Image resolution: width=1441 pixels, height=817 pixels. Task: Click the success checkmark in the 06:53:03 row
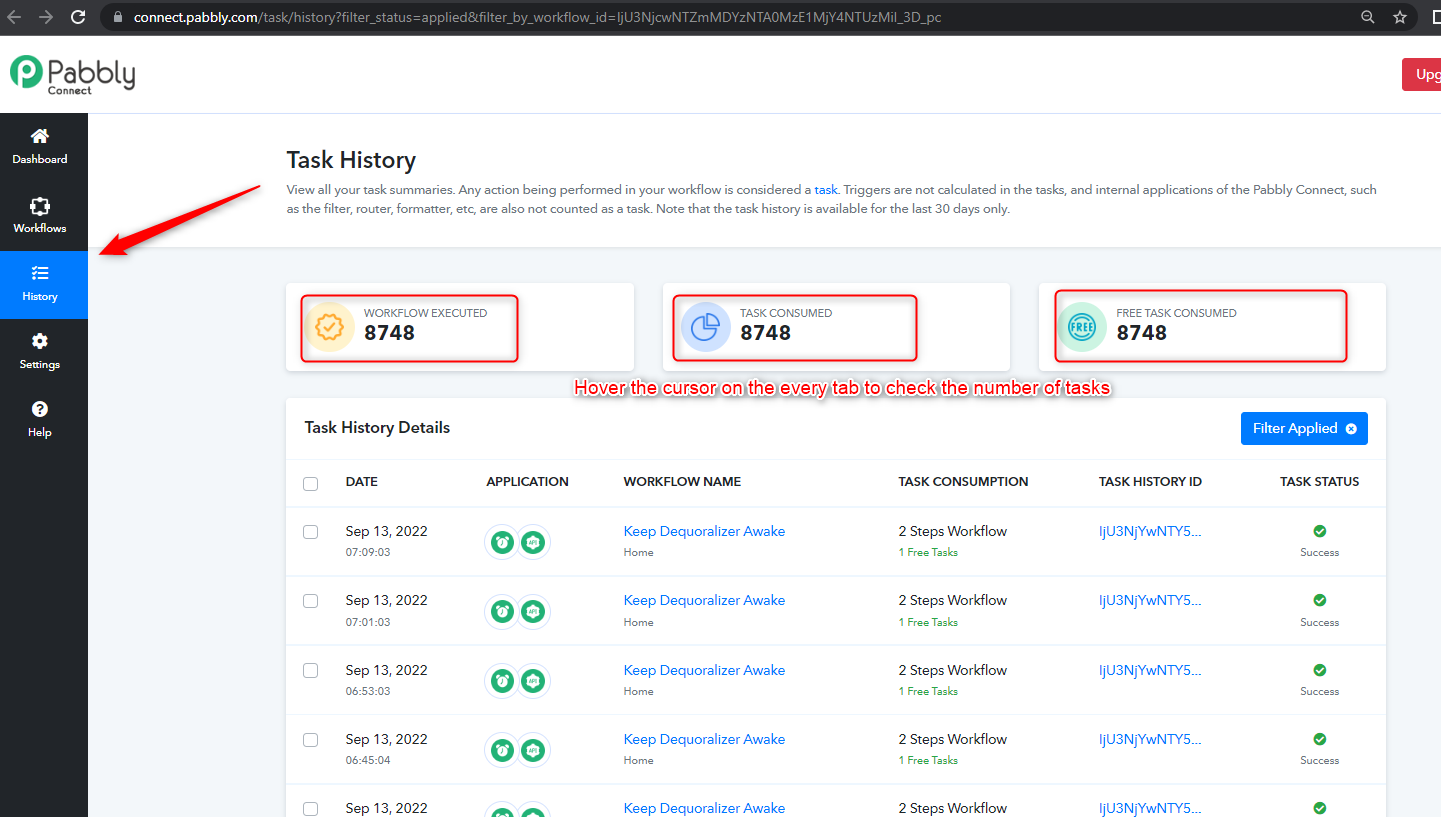click(x=1319, y=670)
